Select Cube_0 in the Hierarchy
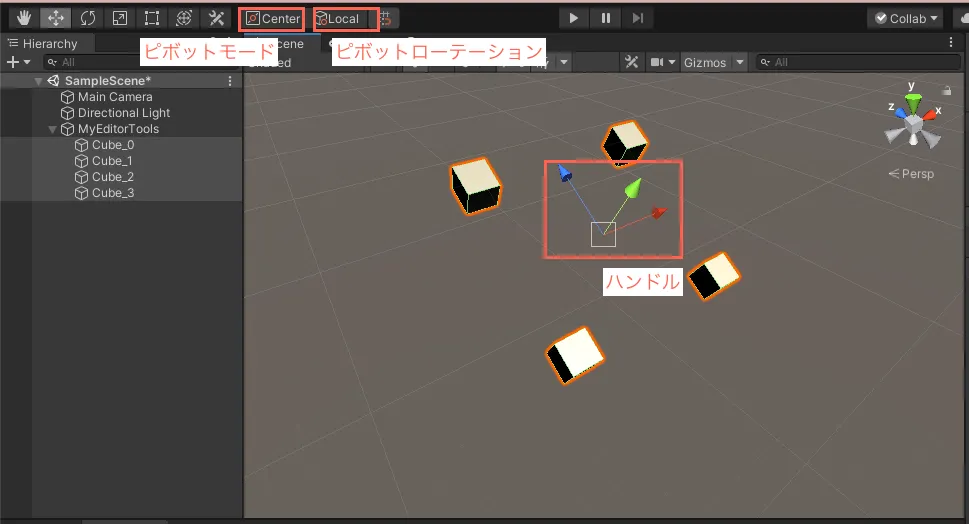Viewport: 969px width, 524px height. pos(113,145)
